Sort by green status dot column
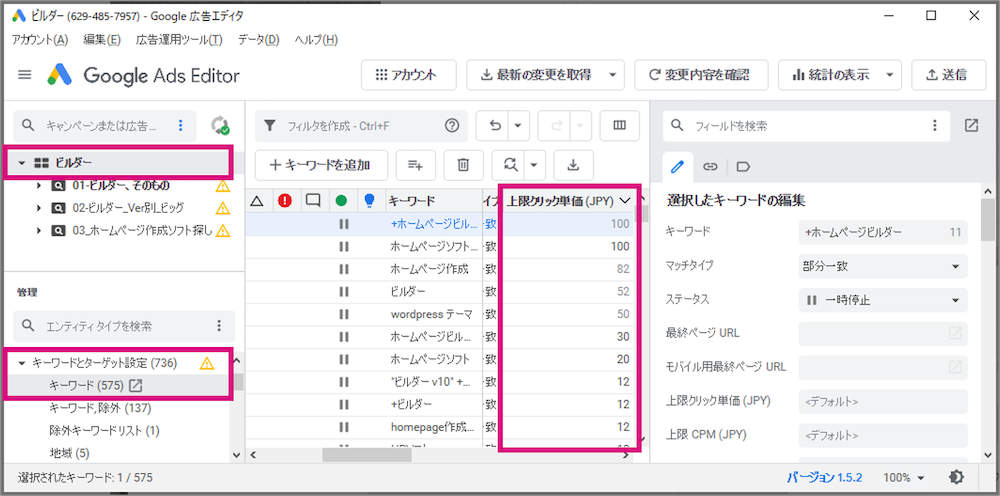The height and width of the screenshot is (496, 1000). pyautogui.click(x=341, y=201)
